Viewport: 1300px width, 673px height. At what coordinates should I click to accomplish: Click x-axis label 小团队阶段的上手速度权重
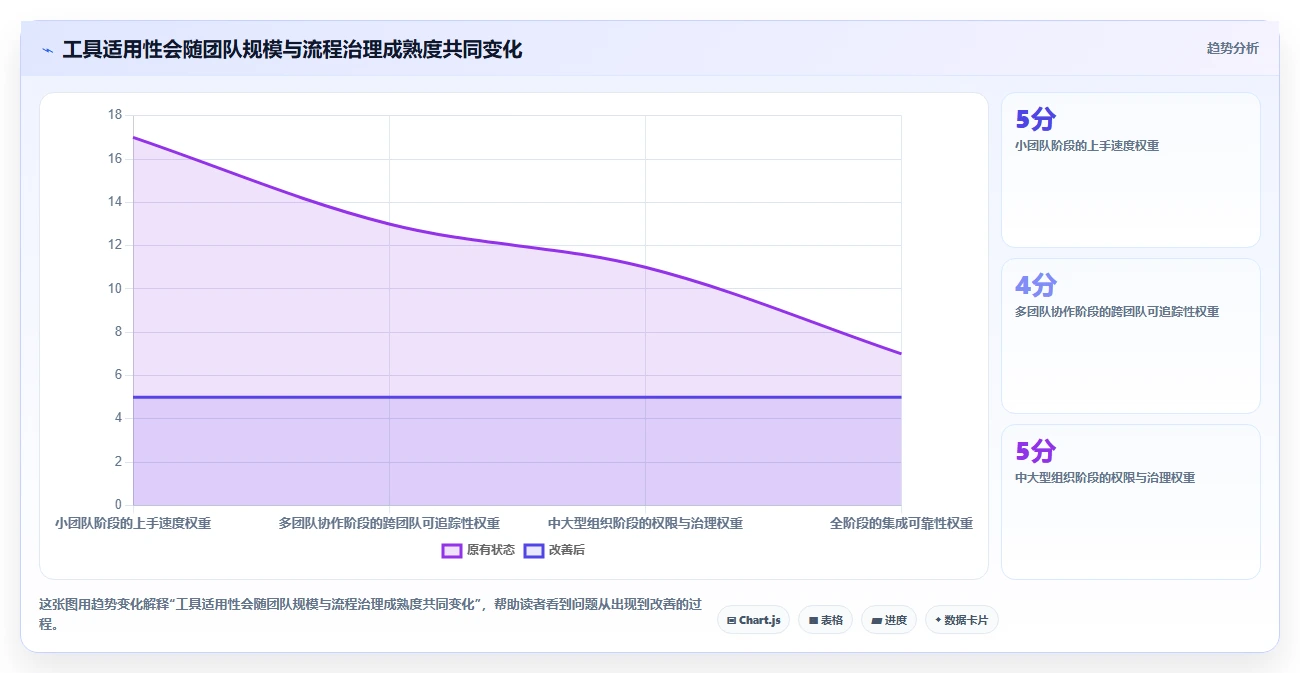(133, 523)
